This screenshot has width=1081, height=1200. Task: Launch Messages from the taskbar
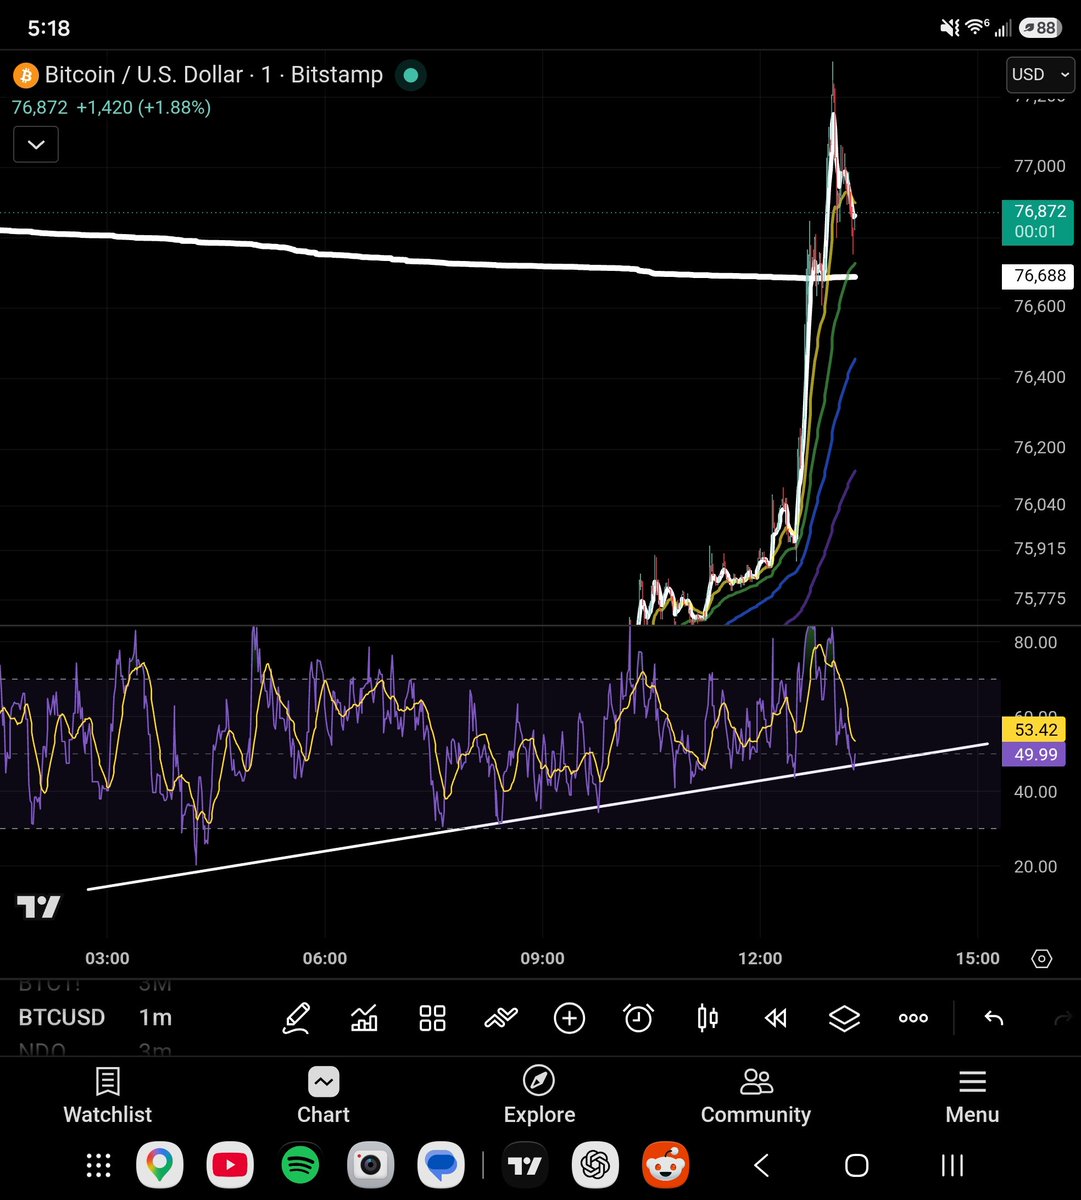tap(441, 1165)
